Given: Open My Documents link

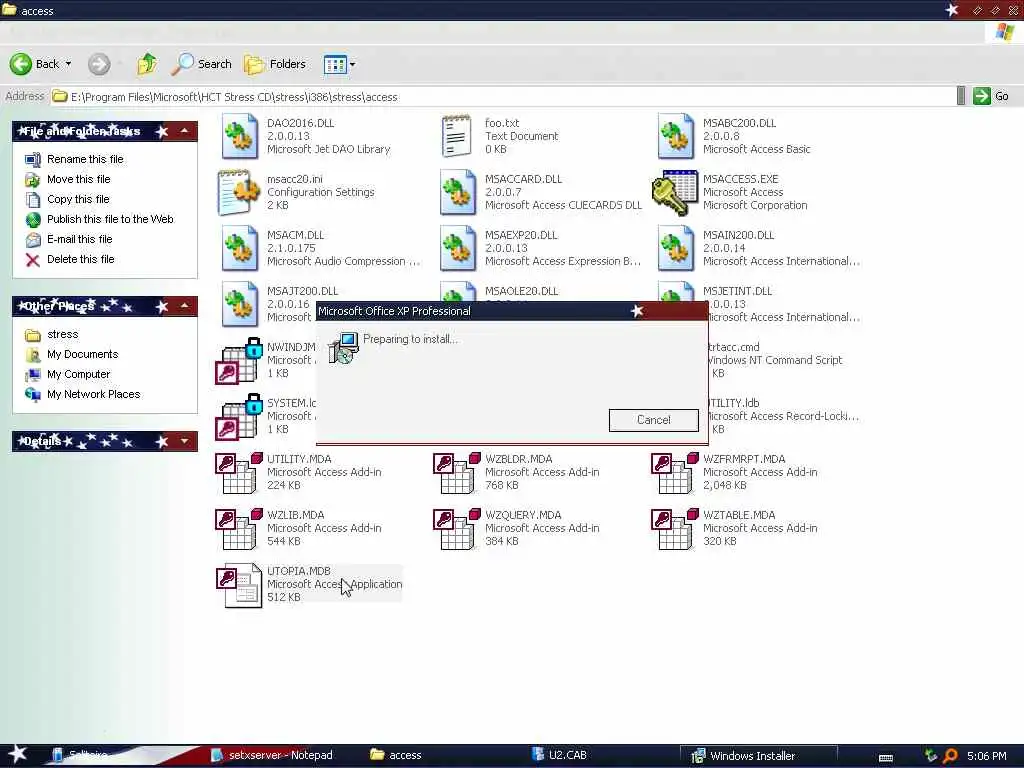Looking at the screenshot, I should 82,354.
